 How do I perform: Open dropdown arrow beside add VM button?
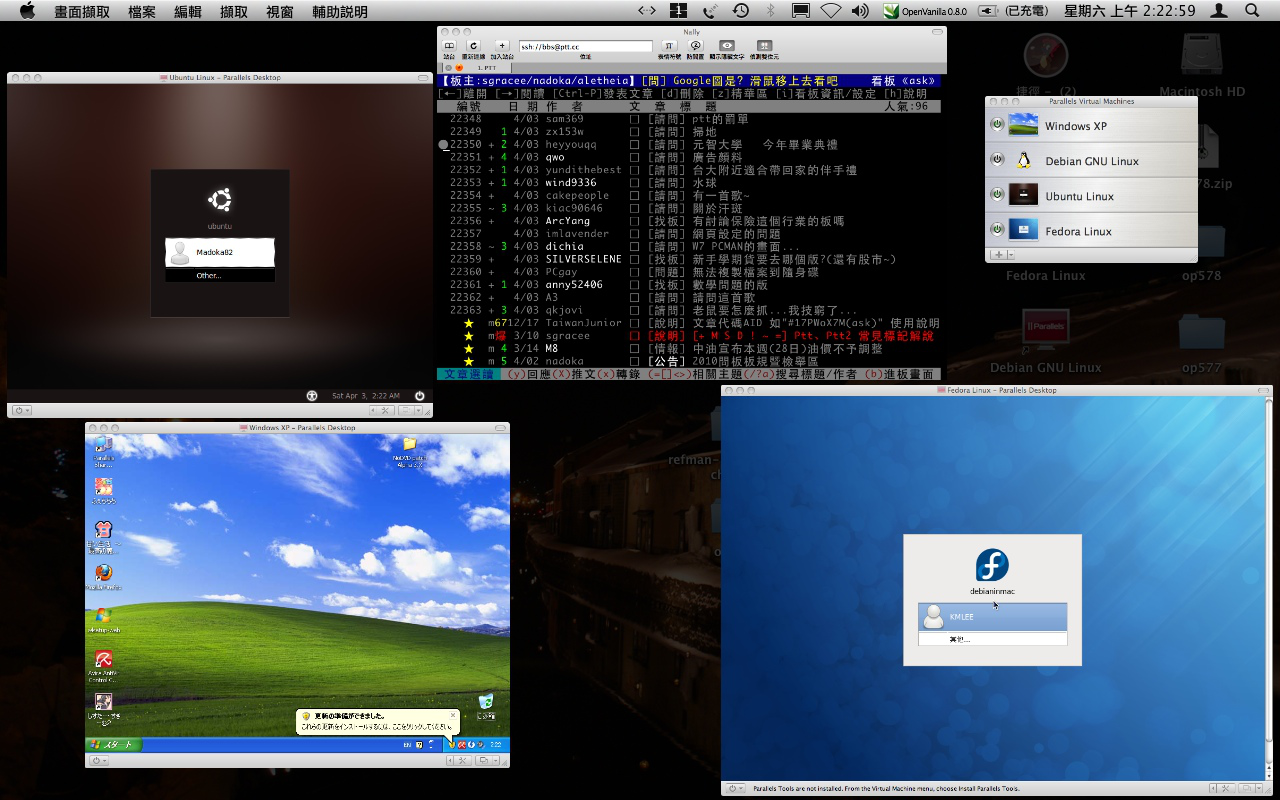[x=1010, y=255]
